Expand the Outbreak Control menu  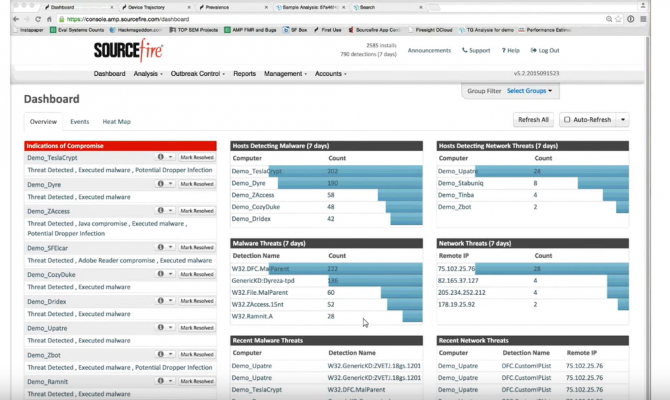coord(197,74)
